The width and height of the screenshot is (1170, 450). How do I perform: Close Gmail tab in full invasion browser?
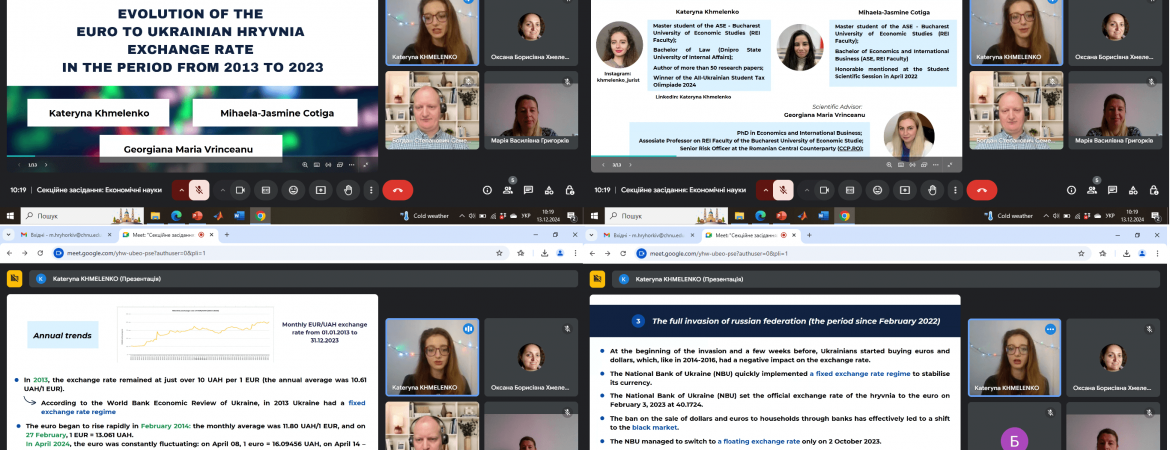pyautogui.click(x=693, y=234)
